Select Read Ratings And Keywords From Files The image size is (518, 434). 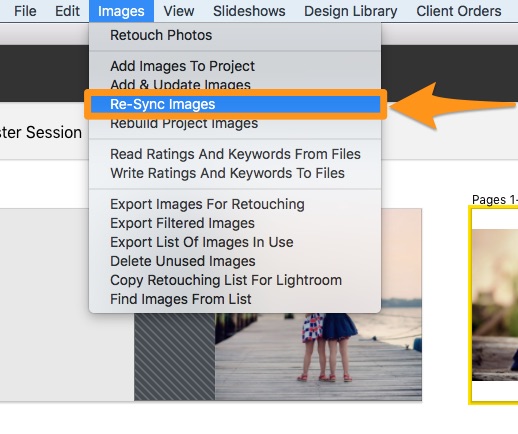(235, 154)
